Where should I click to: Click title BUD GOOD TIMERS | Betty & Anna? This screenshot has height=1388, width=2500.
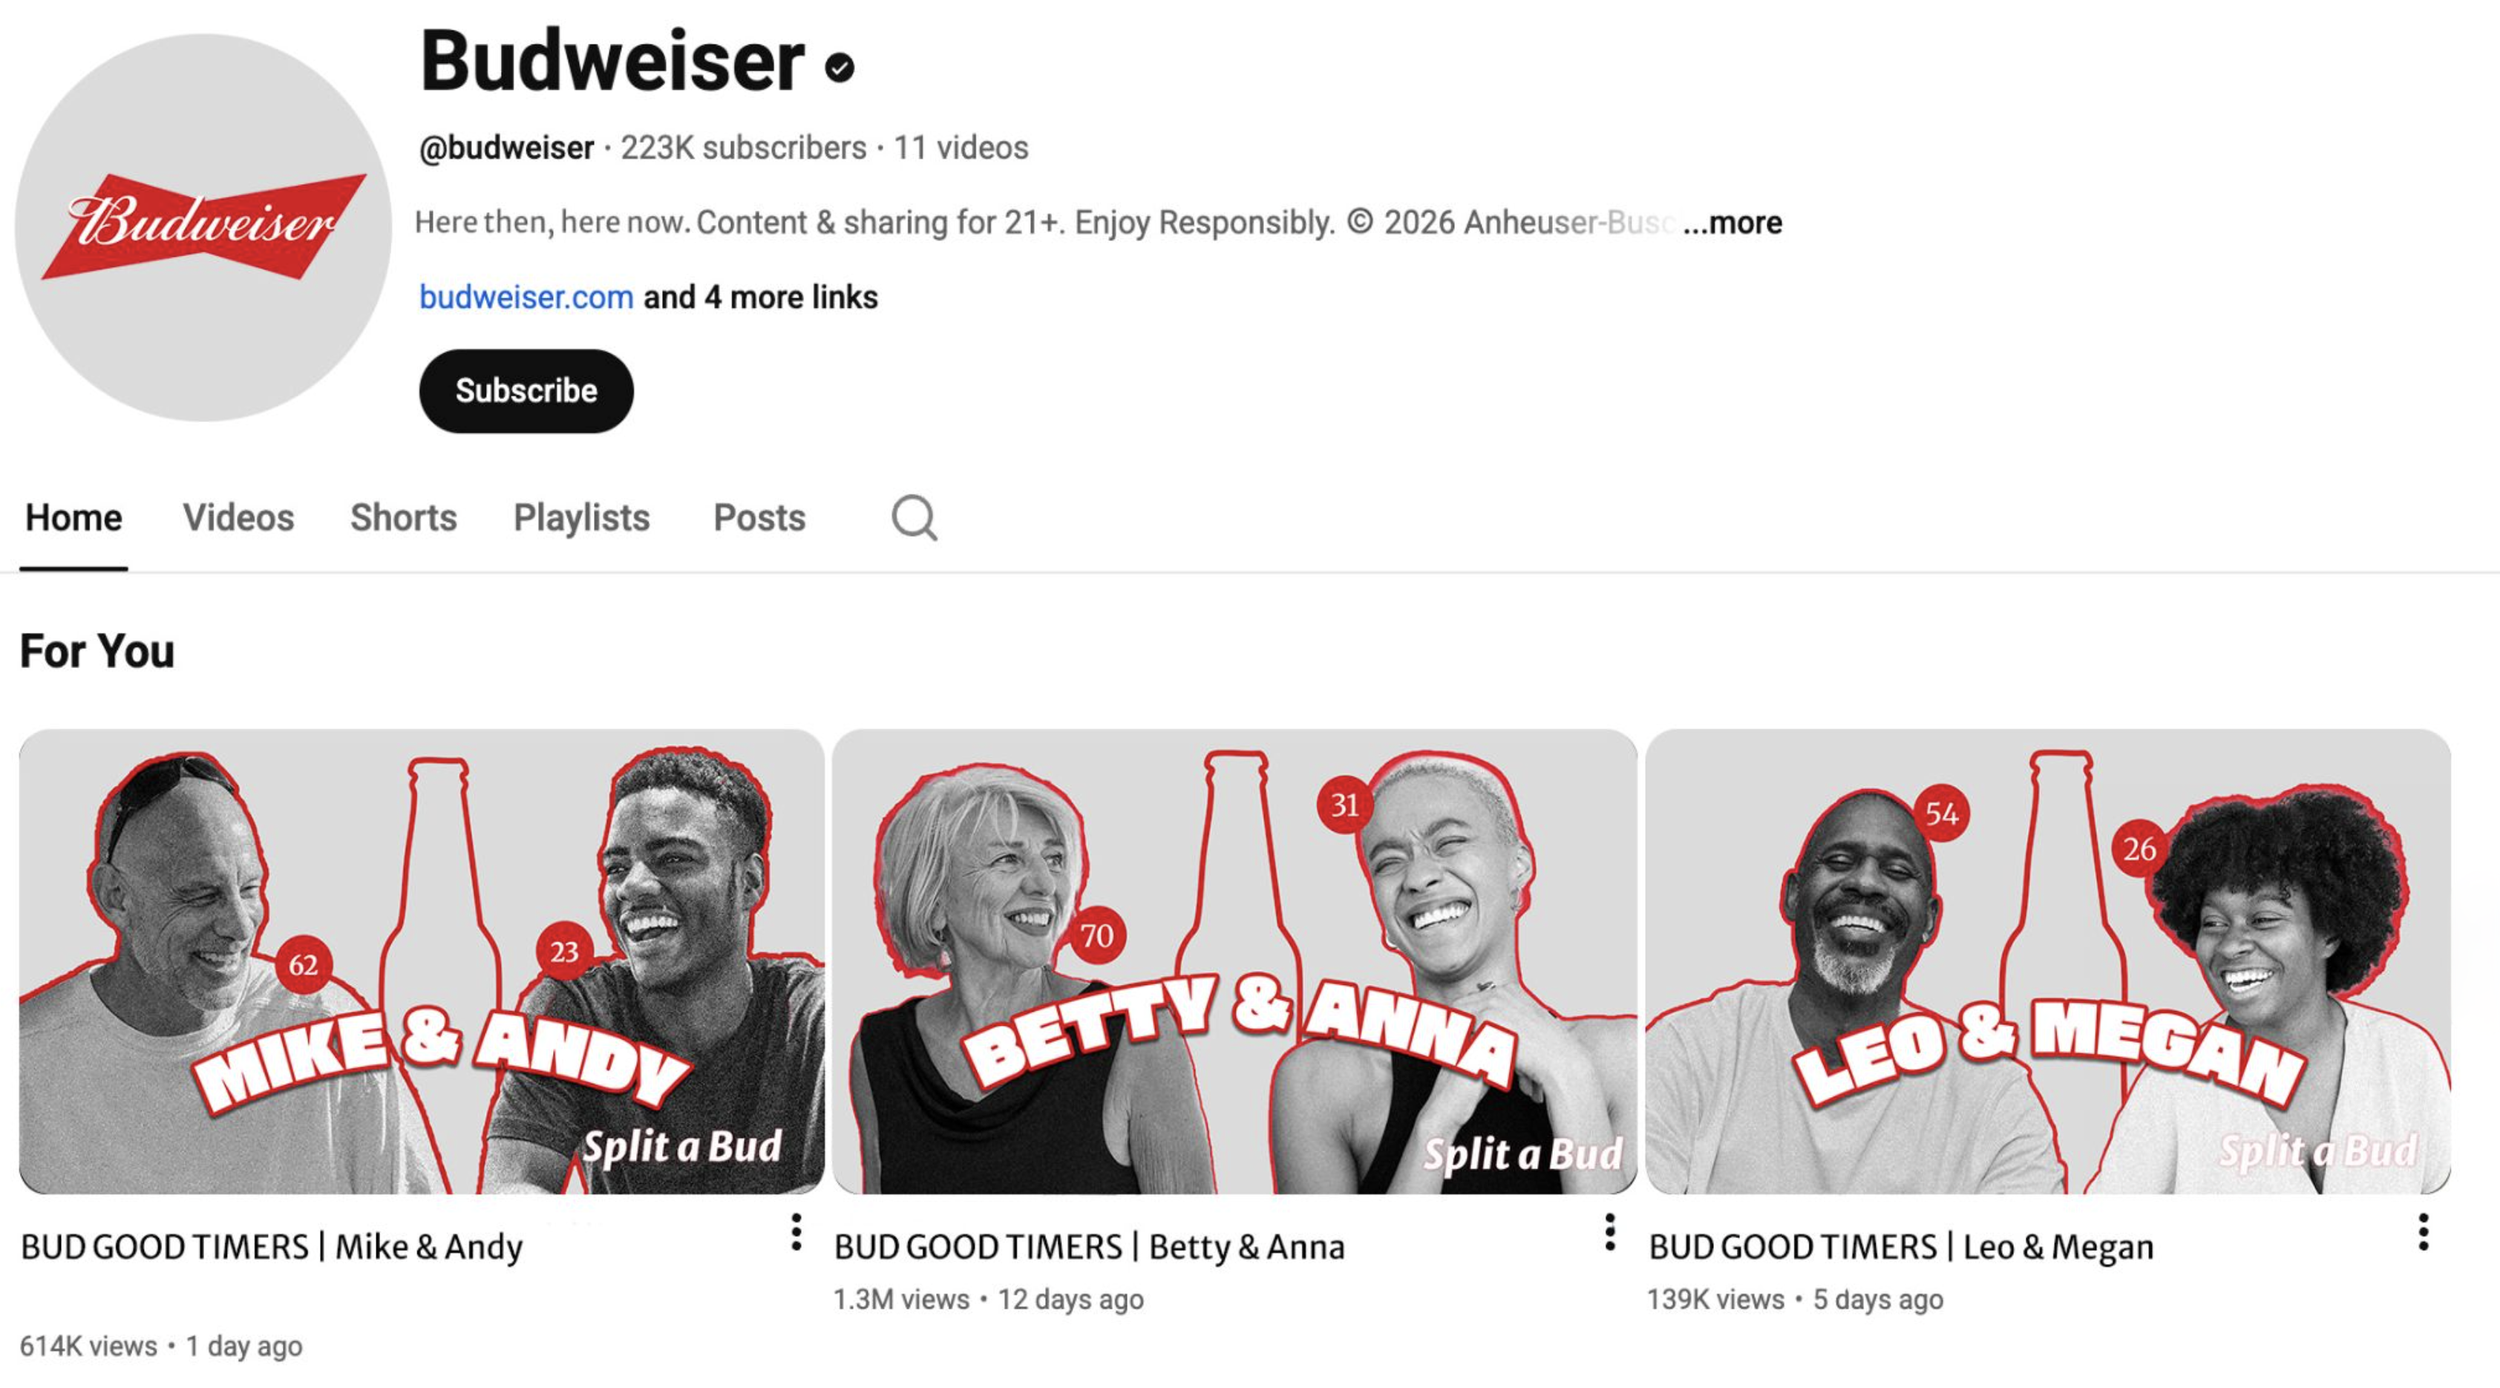(x=1090, y=1247)
